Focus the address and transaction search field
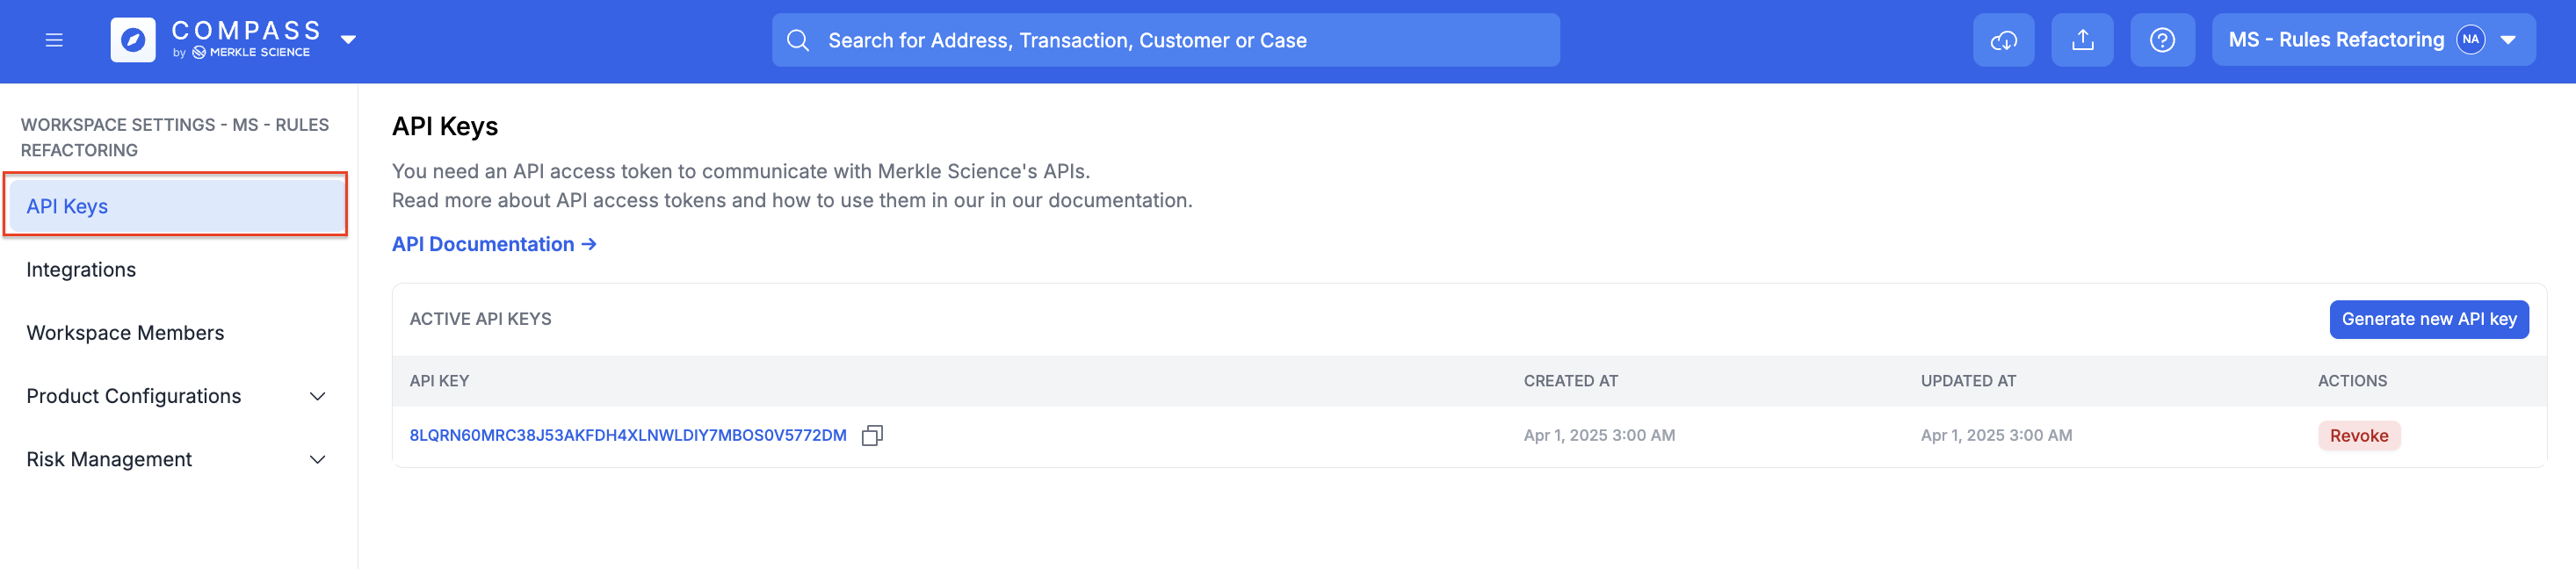This screenshot has width=2576, height=569. point(1165,40)
